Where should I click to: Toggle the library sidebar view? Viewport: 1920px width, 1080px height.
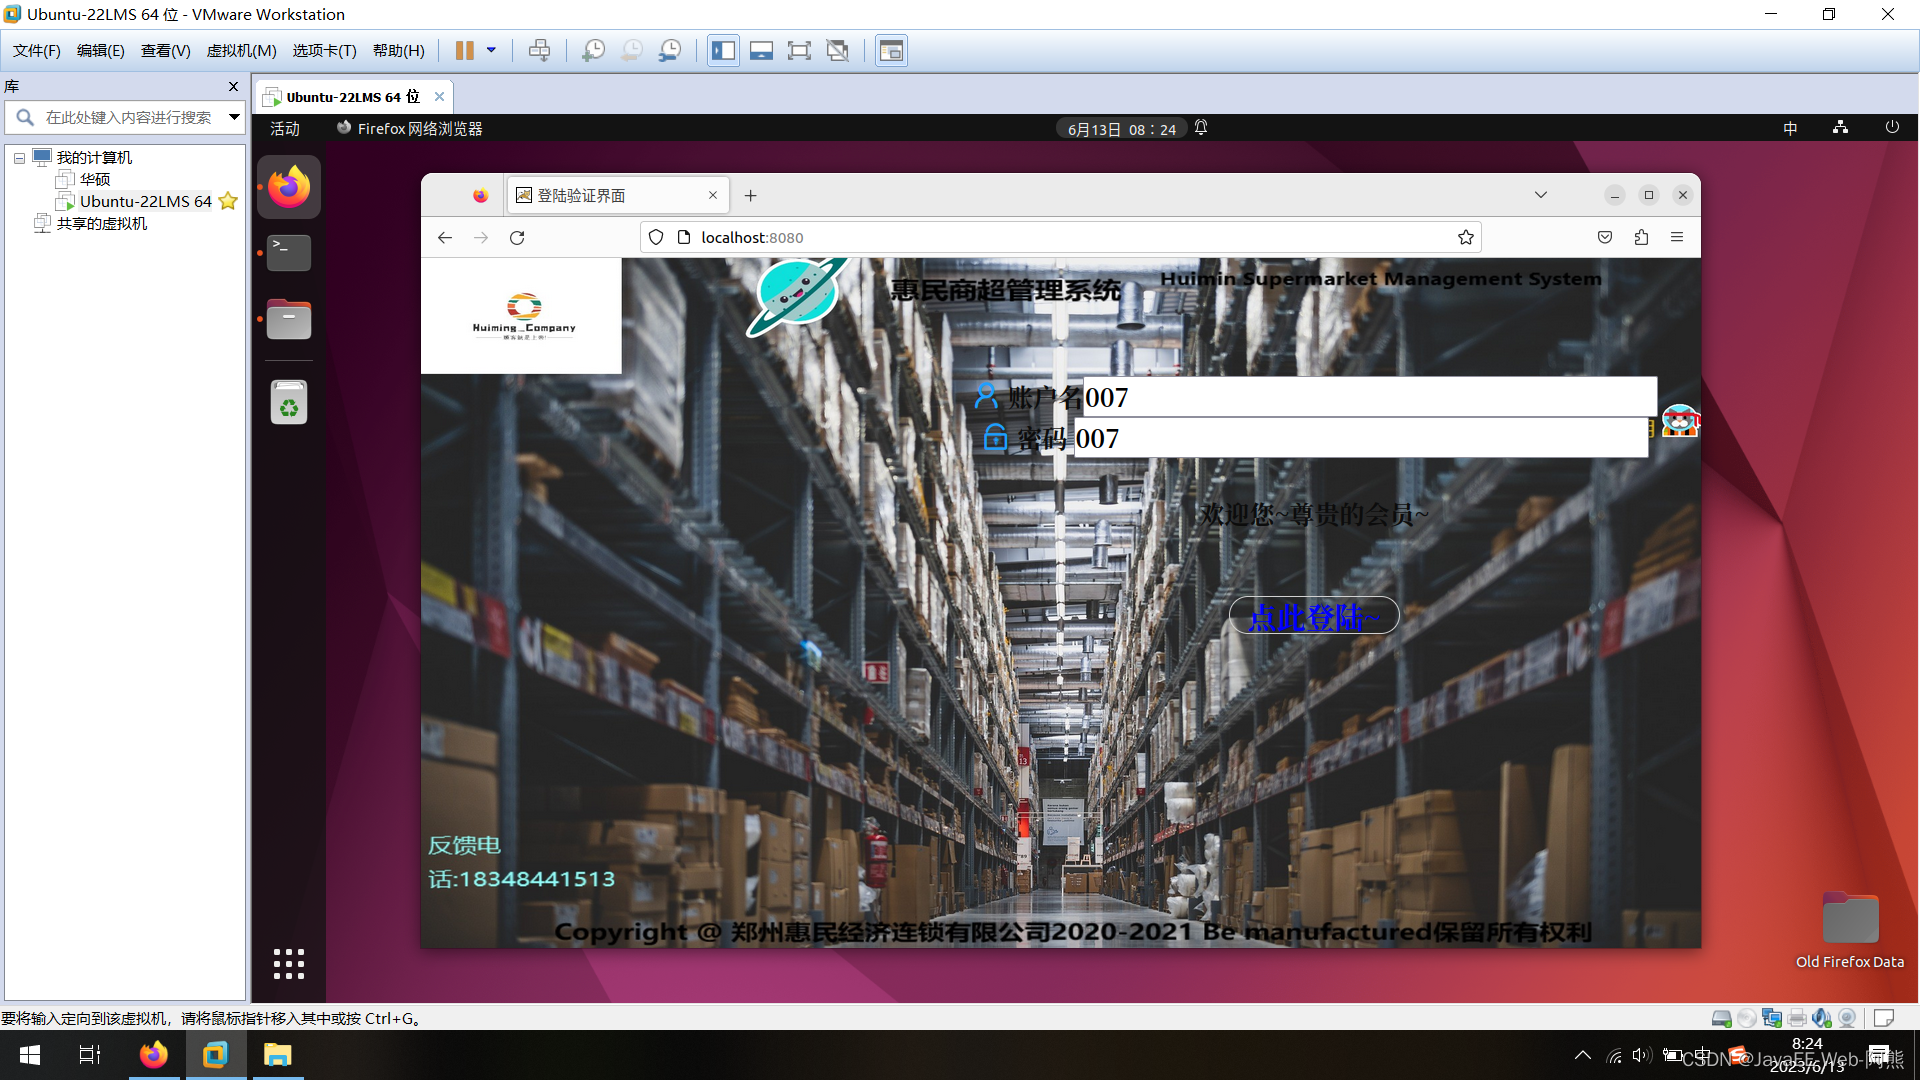(x=723, y=50)
